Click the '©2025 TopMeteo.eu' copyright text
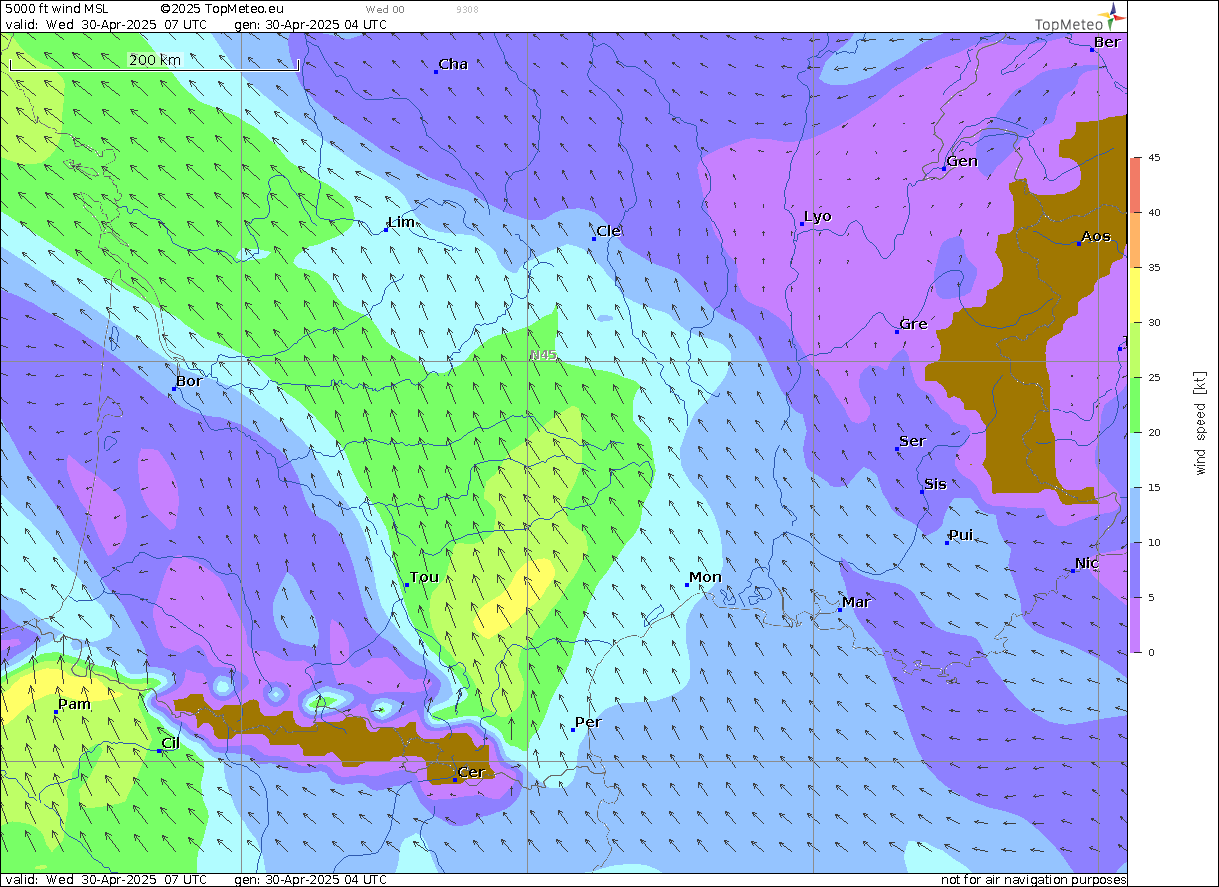 coord(222,9)
